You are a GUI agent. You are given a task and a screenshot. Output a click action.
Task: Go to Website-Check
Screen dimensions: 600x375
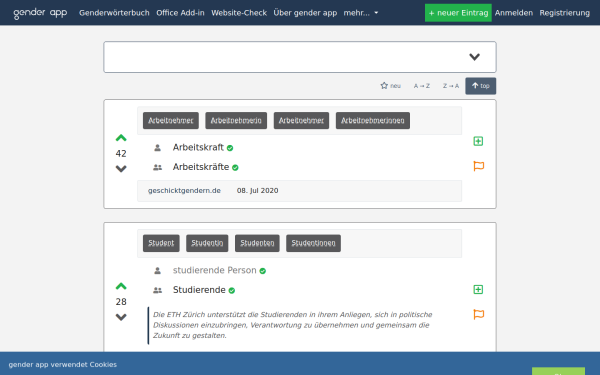click(x=239, y=13)
